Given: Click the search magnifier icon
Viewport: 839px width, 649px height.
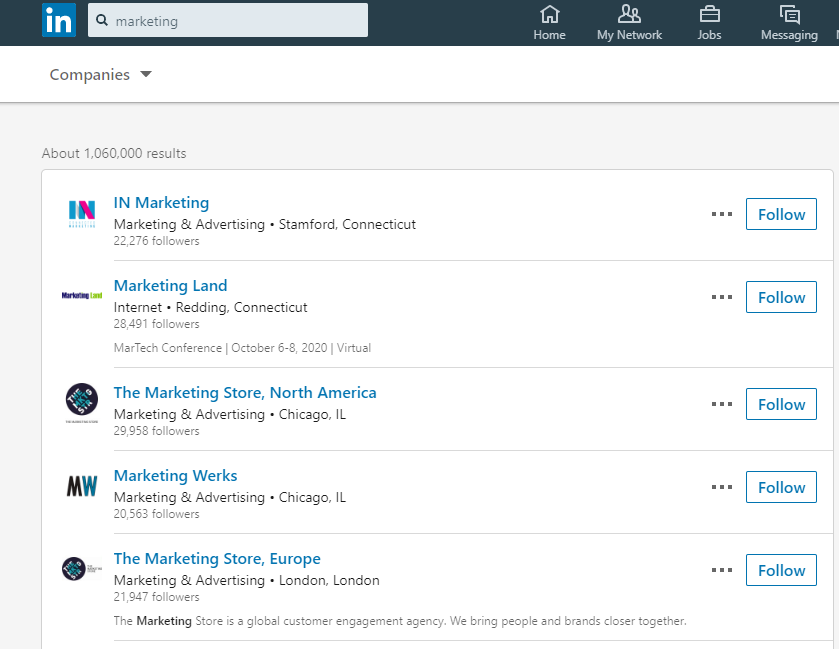Looking at the screenshot, I should tap(102, 21).
